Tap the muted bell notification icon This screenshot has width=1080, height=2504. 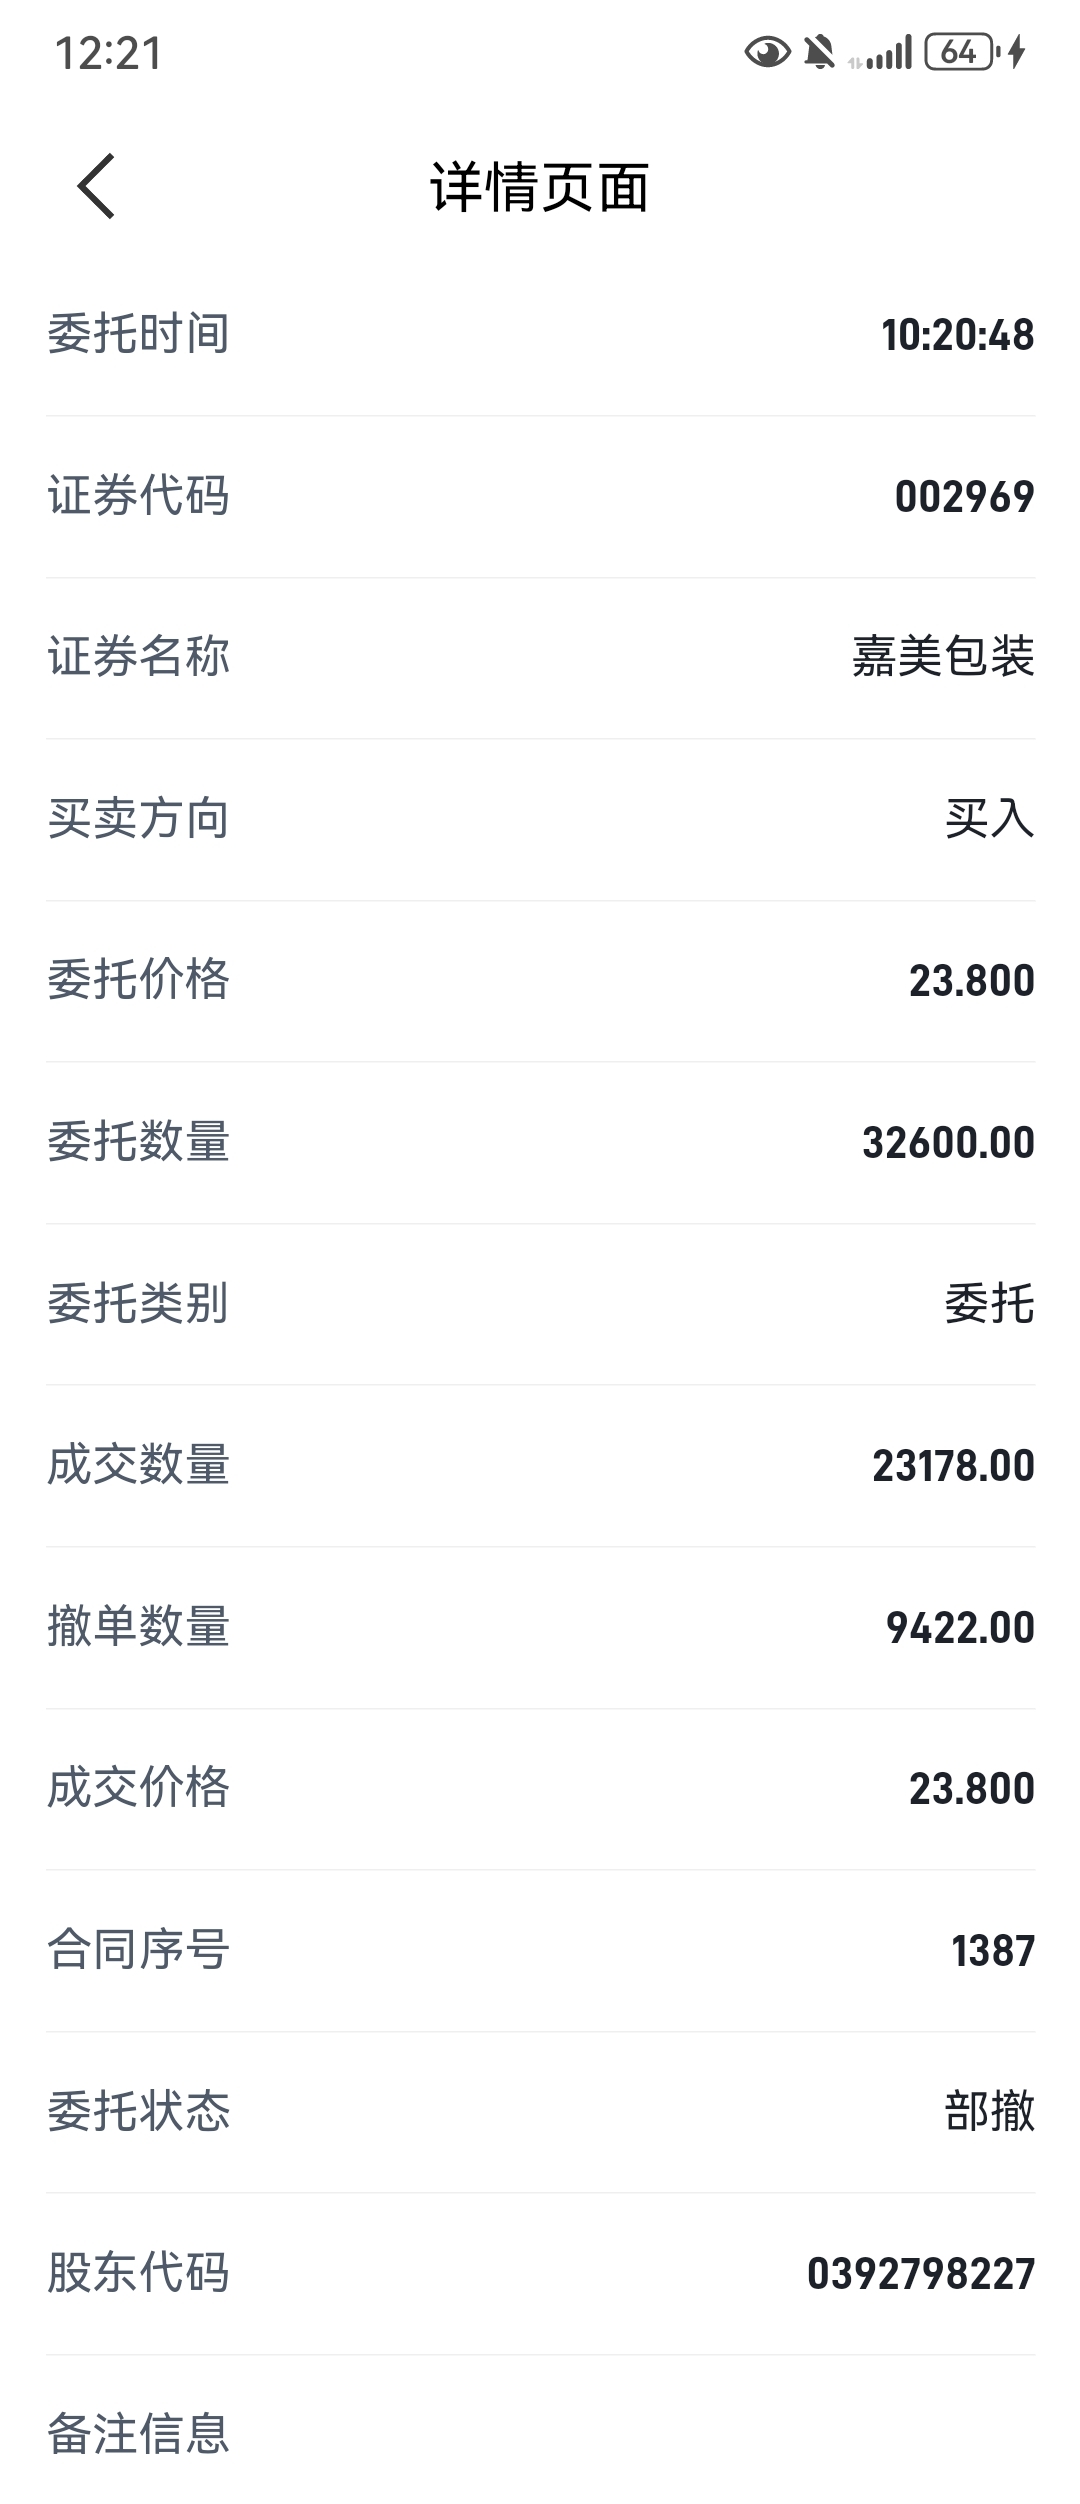pos(820,52)
